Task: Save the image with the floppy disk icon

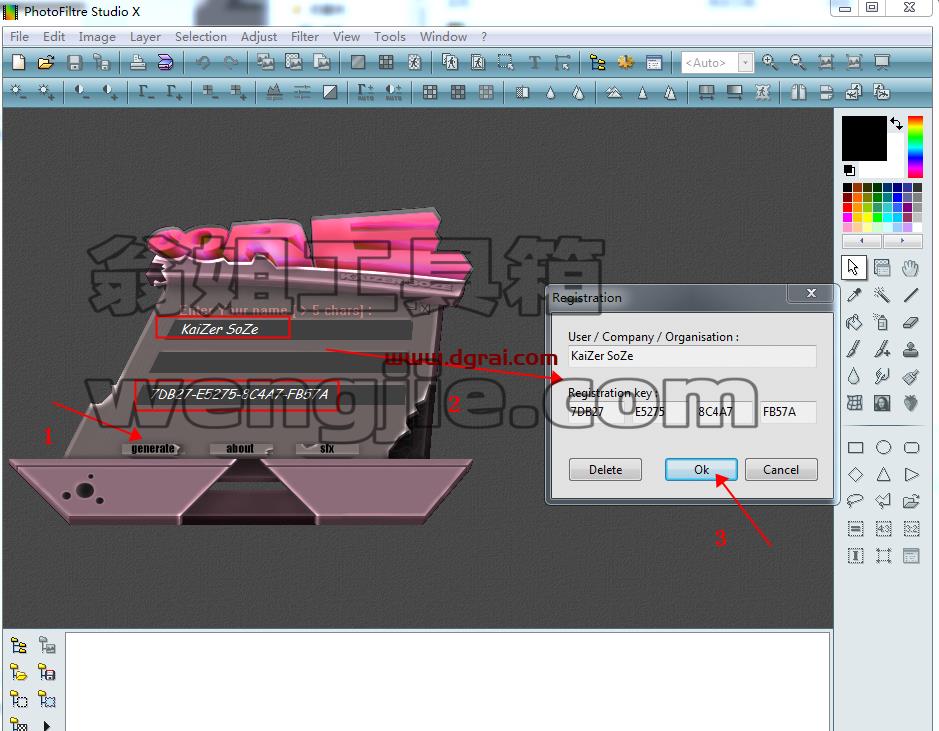Action: tap(74, 62)
